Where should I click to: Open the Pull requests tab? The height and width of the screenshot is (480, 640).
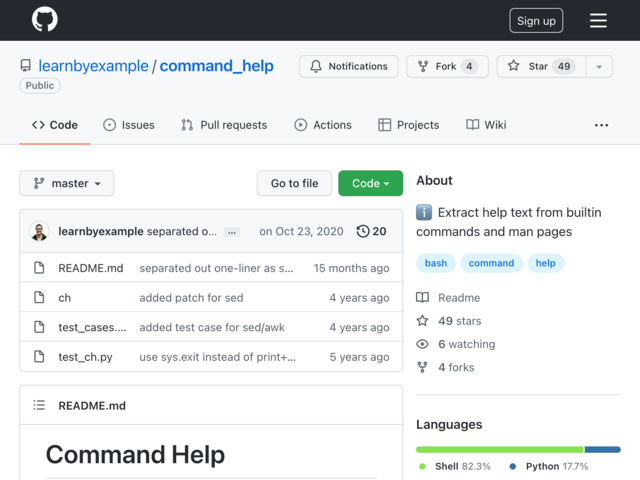(224, 125)
